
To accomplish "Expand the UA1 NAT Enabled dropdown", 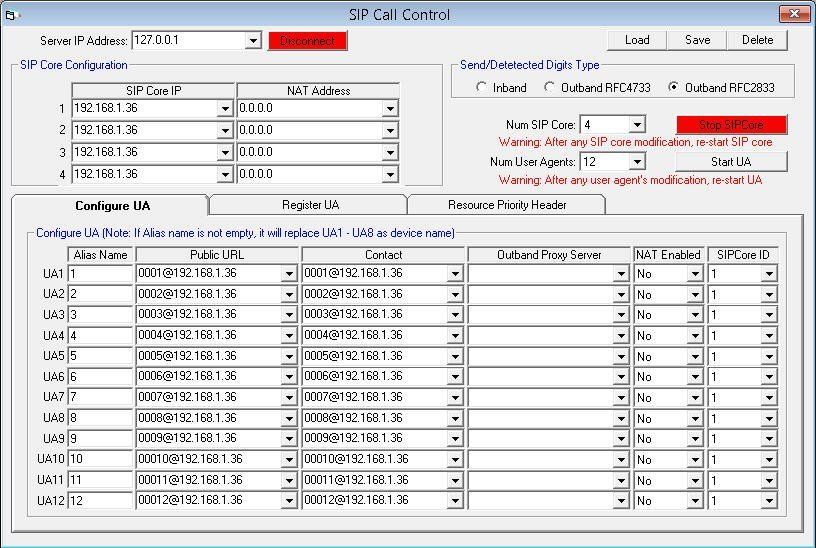I will click(694, 273).
